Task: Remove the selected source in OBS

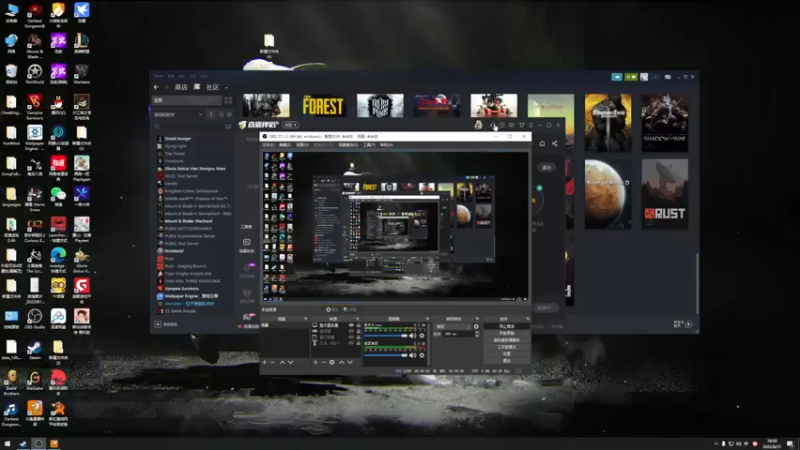Action: [323, 362]
